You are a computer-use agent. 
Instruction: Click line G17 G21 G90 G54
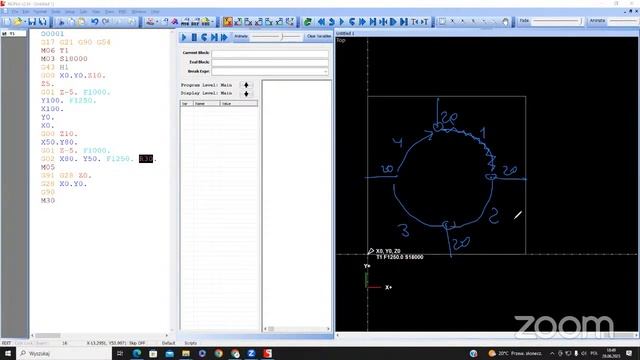pyautogui.click(x=76, y=42)
